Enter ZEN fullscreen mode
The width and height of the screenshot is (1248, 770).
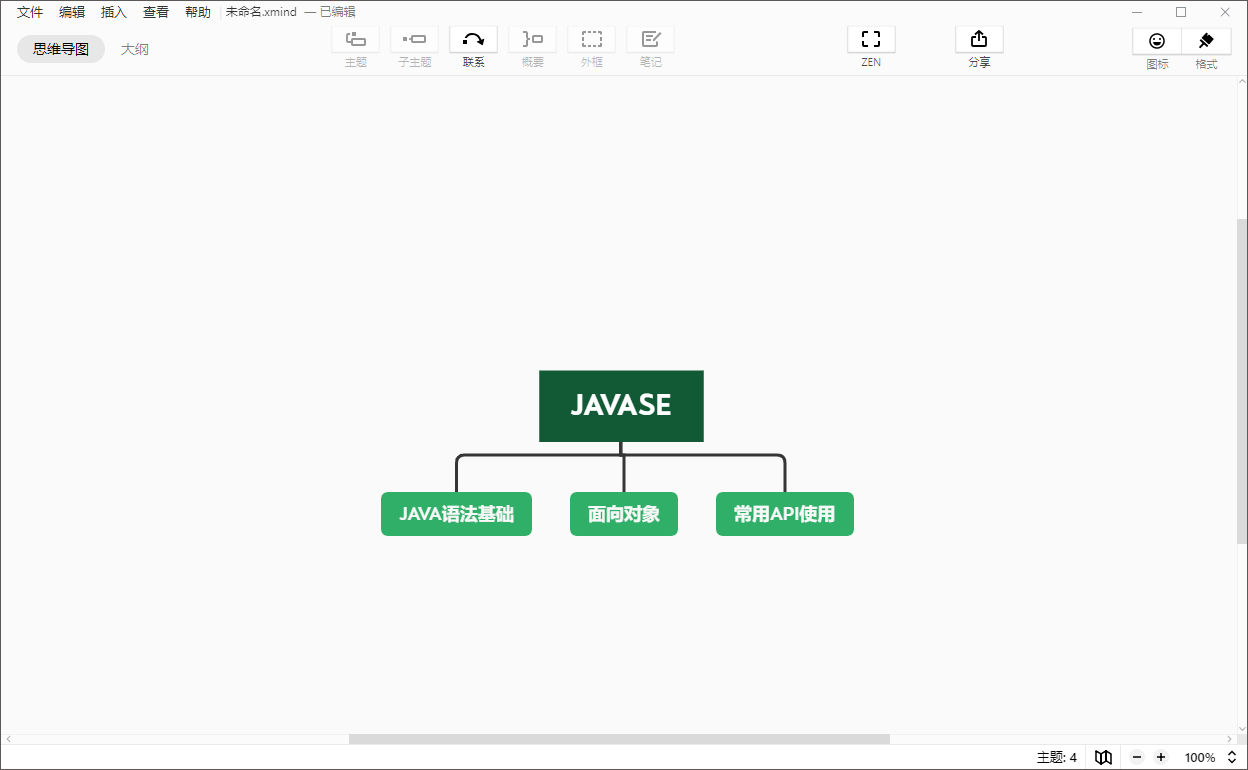871,40
